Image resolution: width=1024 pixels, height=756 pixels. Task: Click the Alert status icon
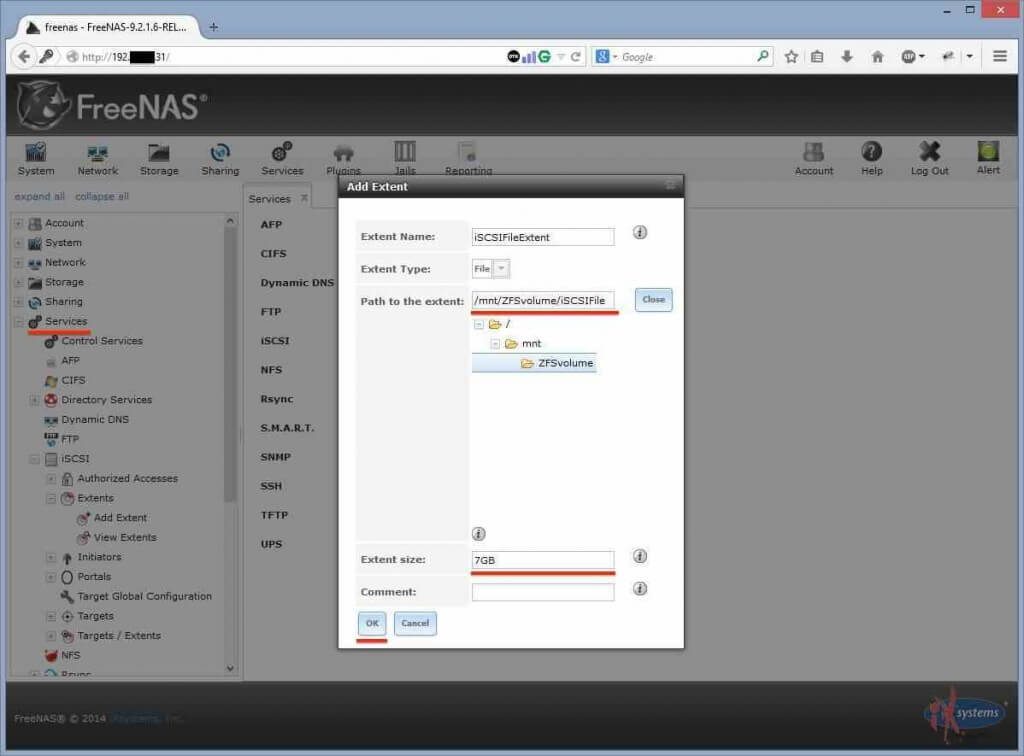pyautogui.click(x=988, y=159)
